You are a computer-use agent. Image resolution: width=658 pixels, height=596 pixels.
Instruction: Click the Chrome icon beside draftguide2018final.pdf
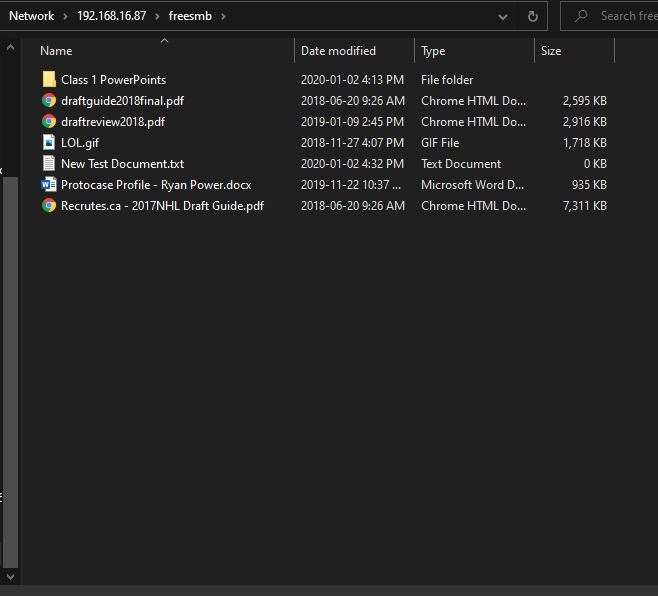(49, 101)
